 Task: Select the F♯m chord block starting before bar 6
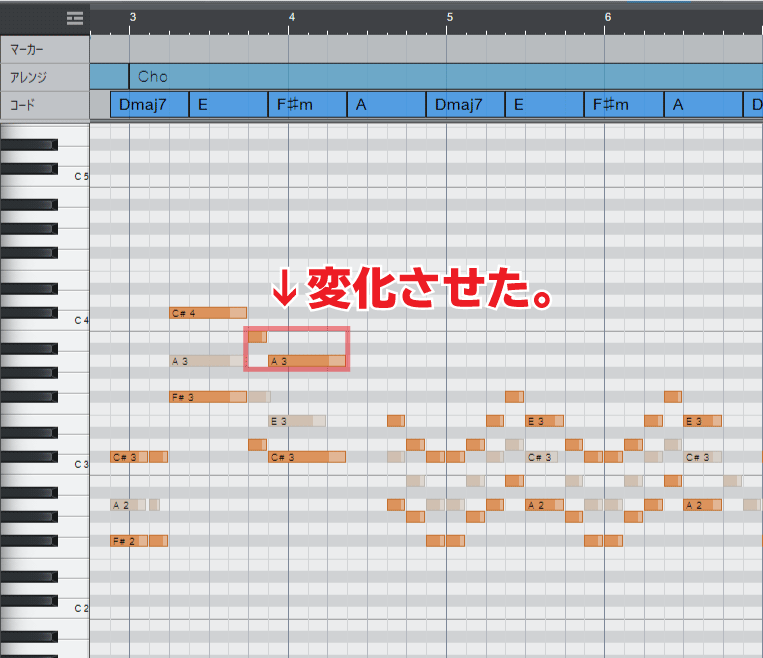(x=624, y=105)
